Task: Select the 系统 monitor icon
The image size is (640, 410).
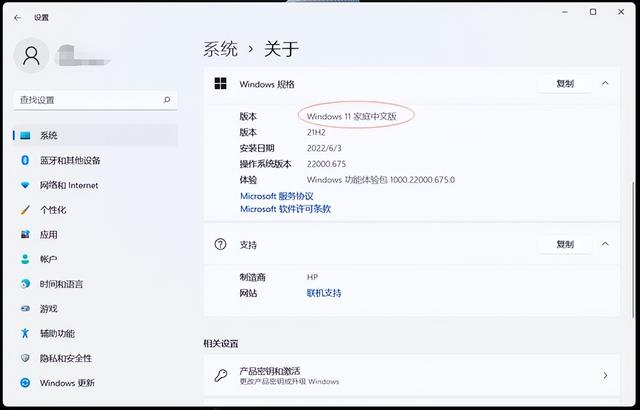Action: pos(25,135)
